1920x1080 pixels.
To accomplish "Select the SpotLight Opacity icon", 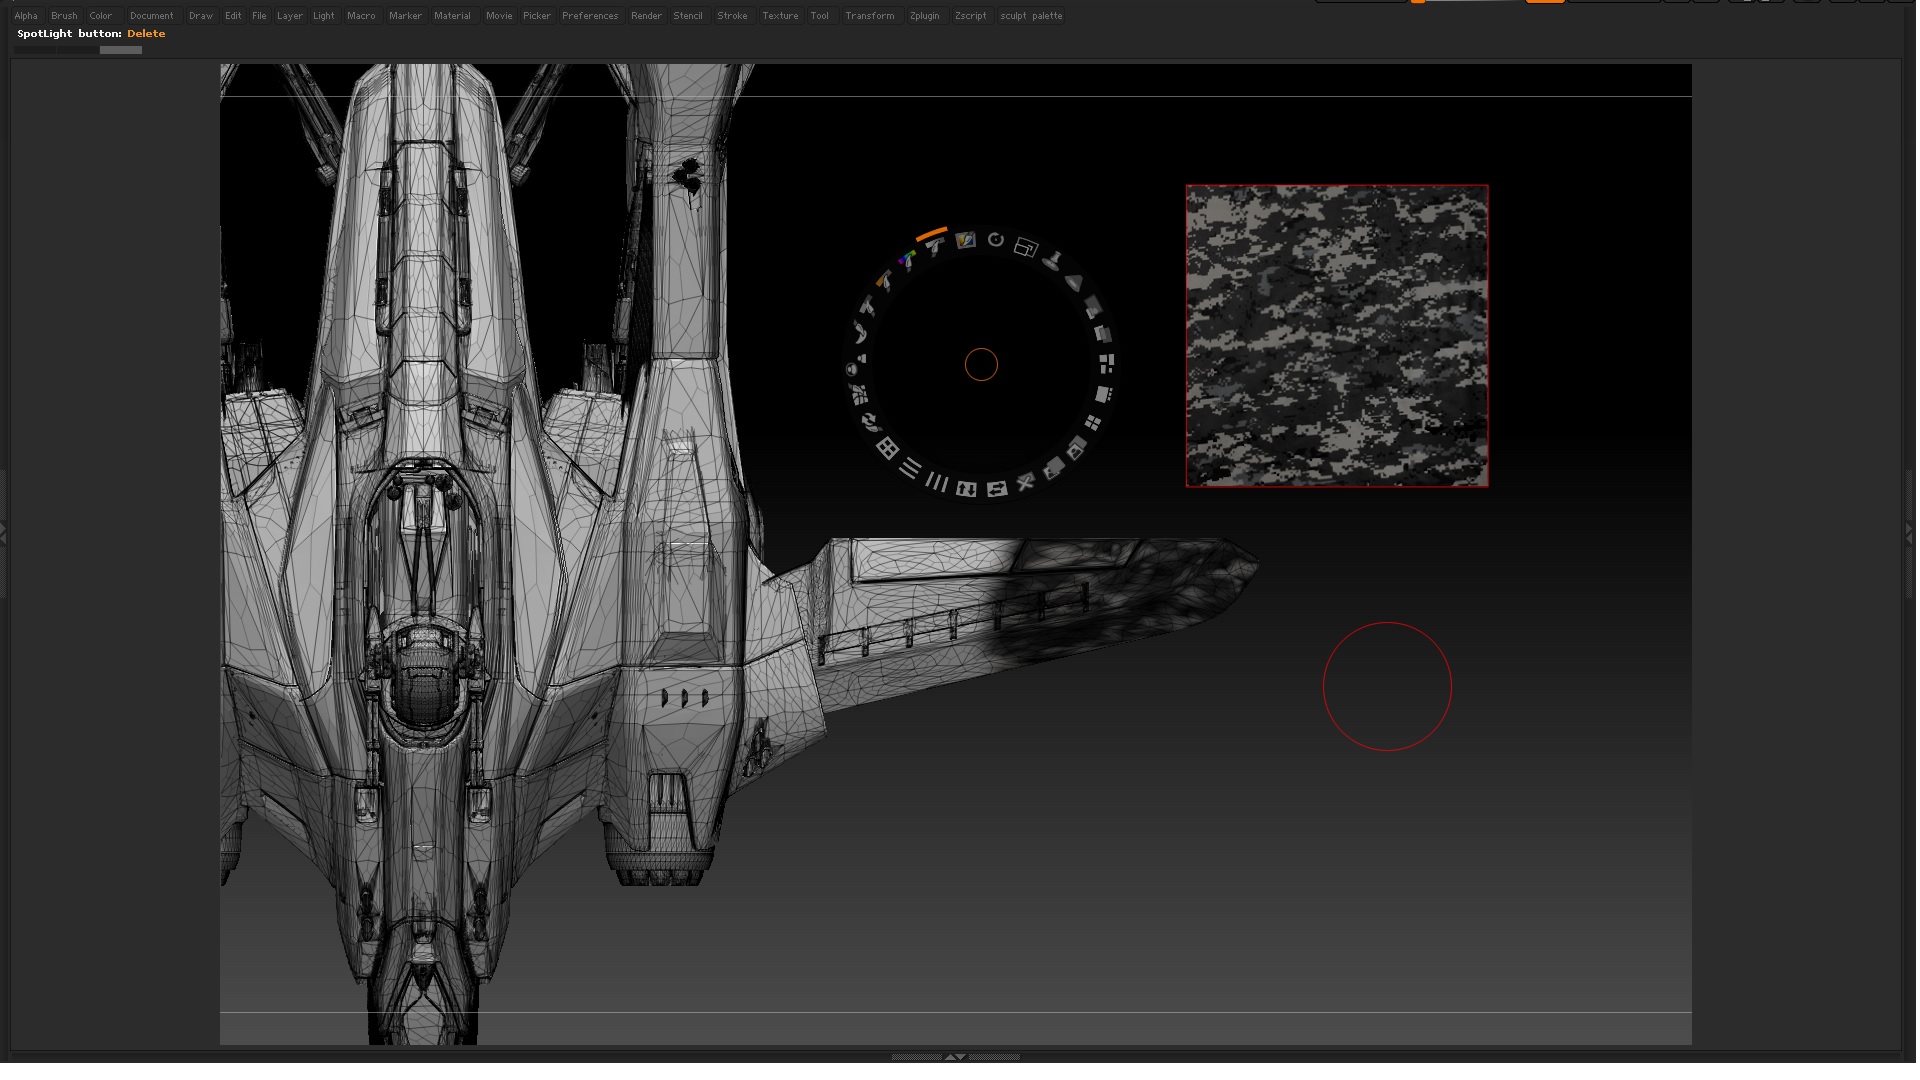I will tap(1093, 306).
